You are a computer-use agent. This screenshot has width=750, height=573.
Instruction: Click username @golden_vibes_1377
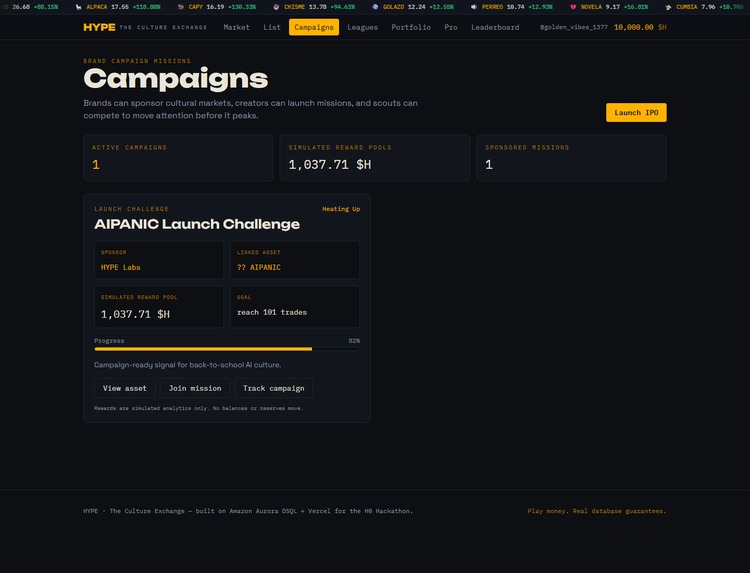[x=574, y=27]
